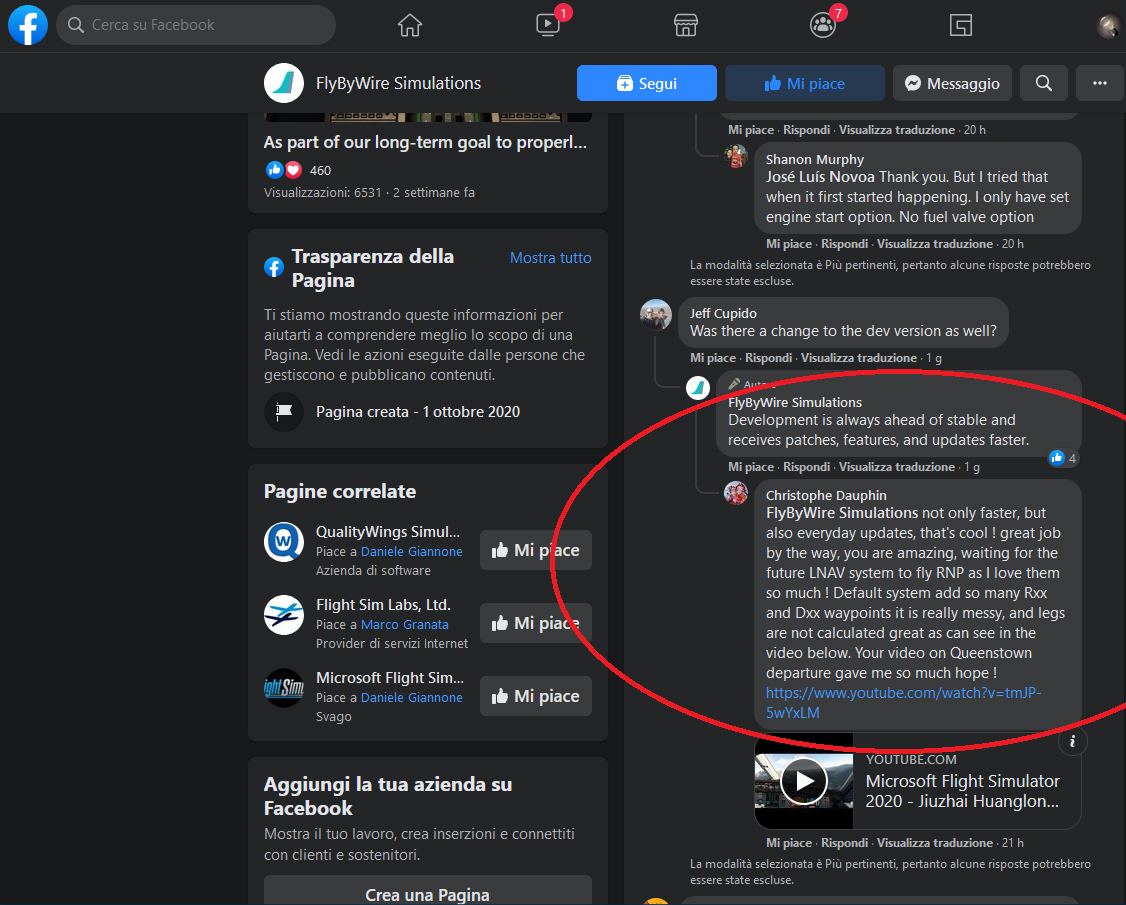Open the Flight Sim Labs, Ltd. page name
1126x905 pixels.
click(x=383, y=605)
